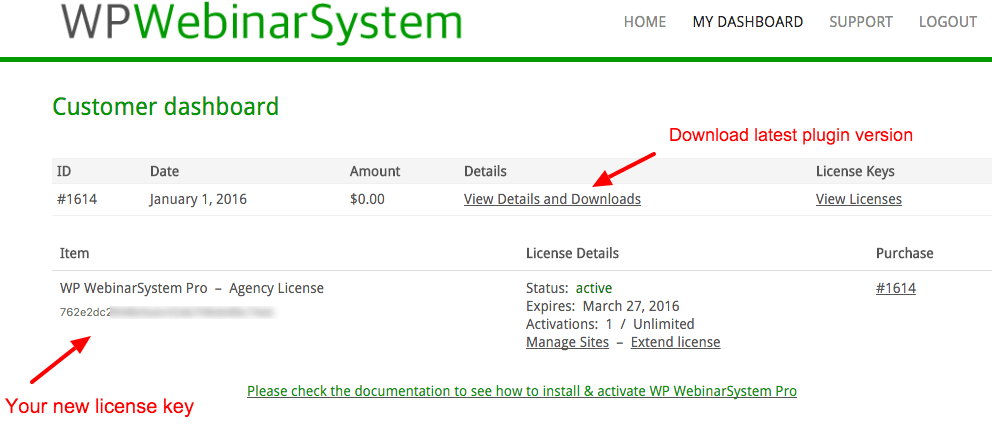Open the install and activate documentation link
Image resolution: width=992 pixels, height=431 pixels.
pyautogui.click(x=521, y=391)
